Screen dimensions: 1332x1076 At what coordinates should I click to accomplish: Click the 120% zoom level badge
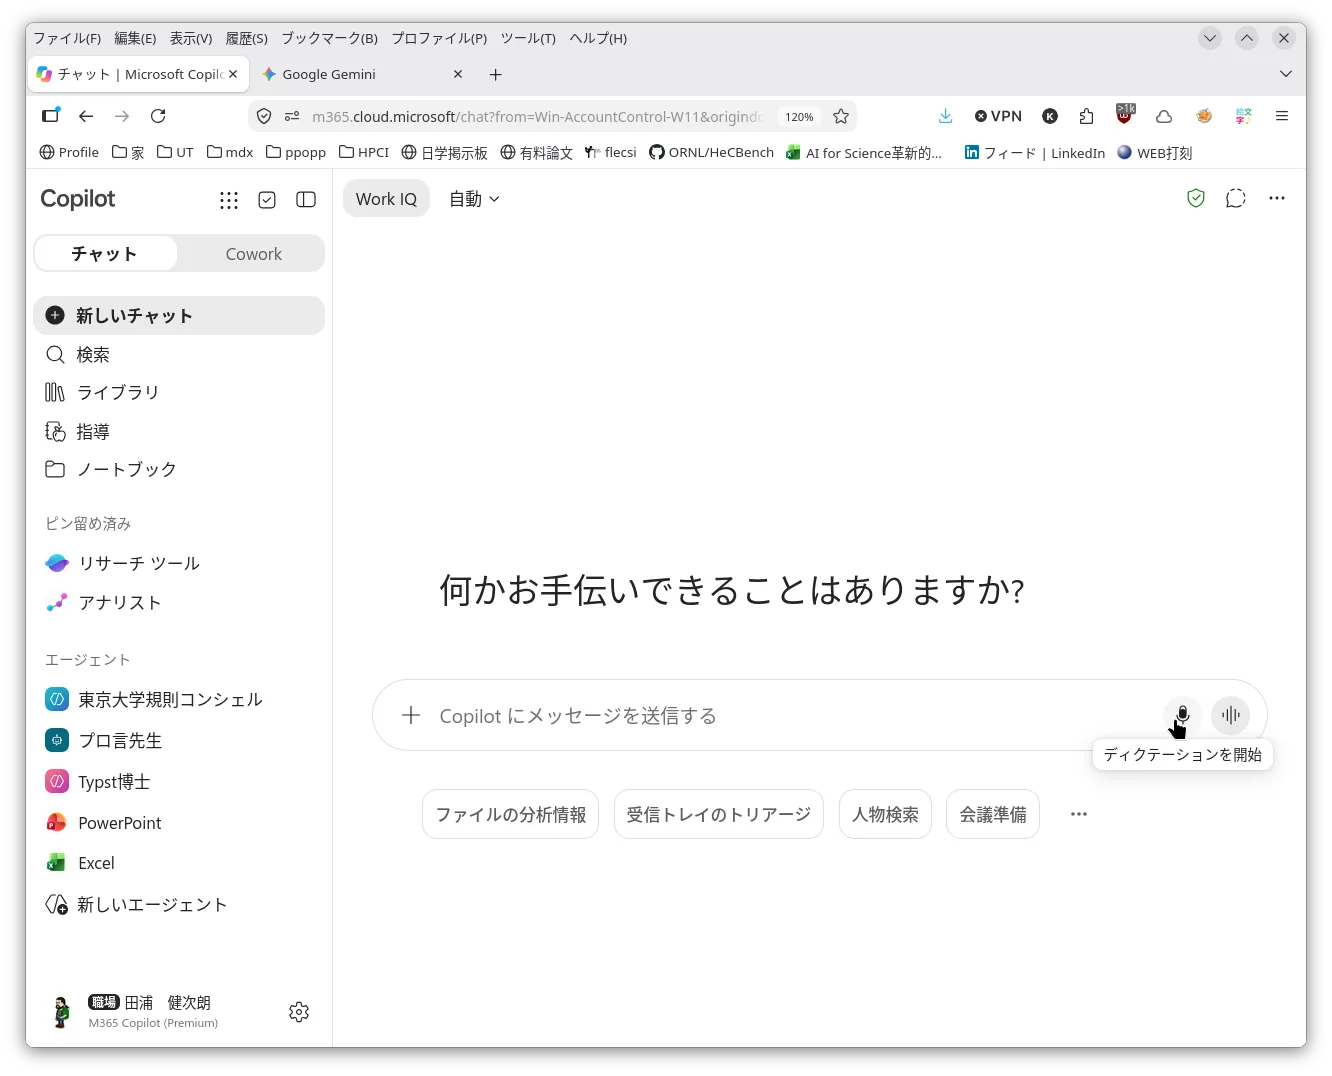pos(799,116)
